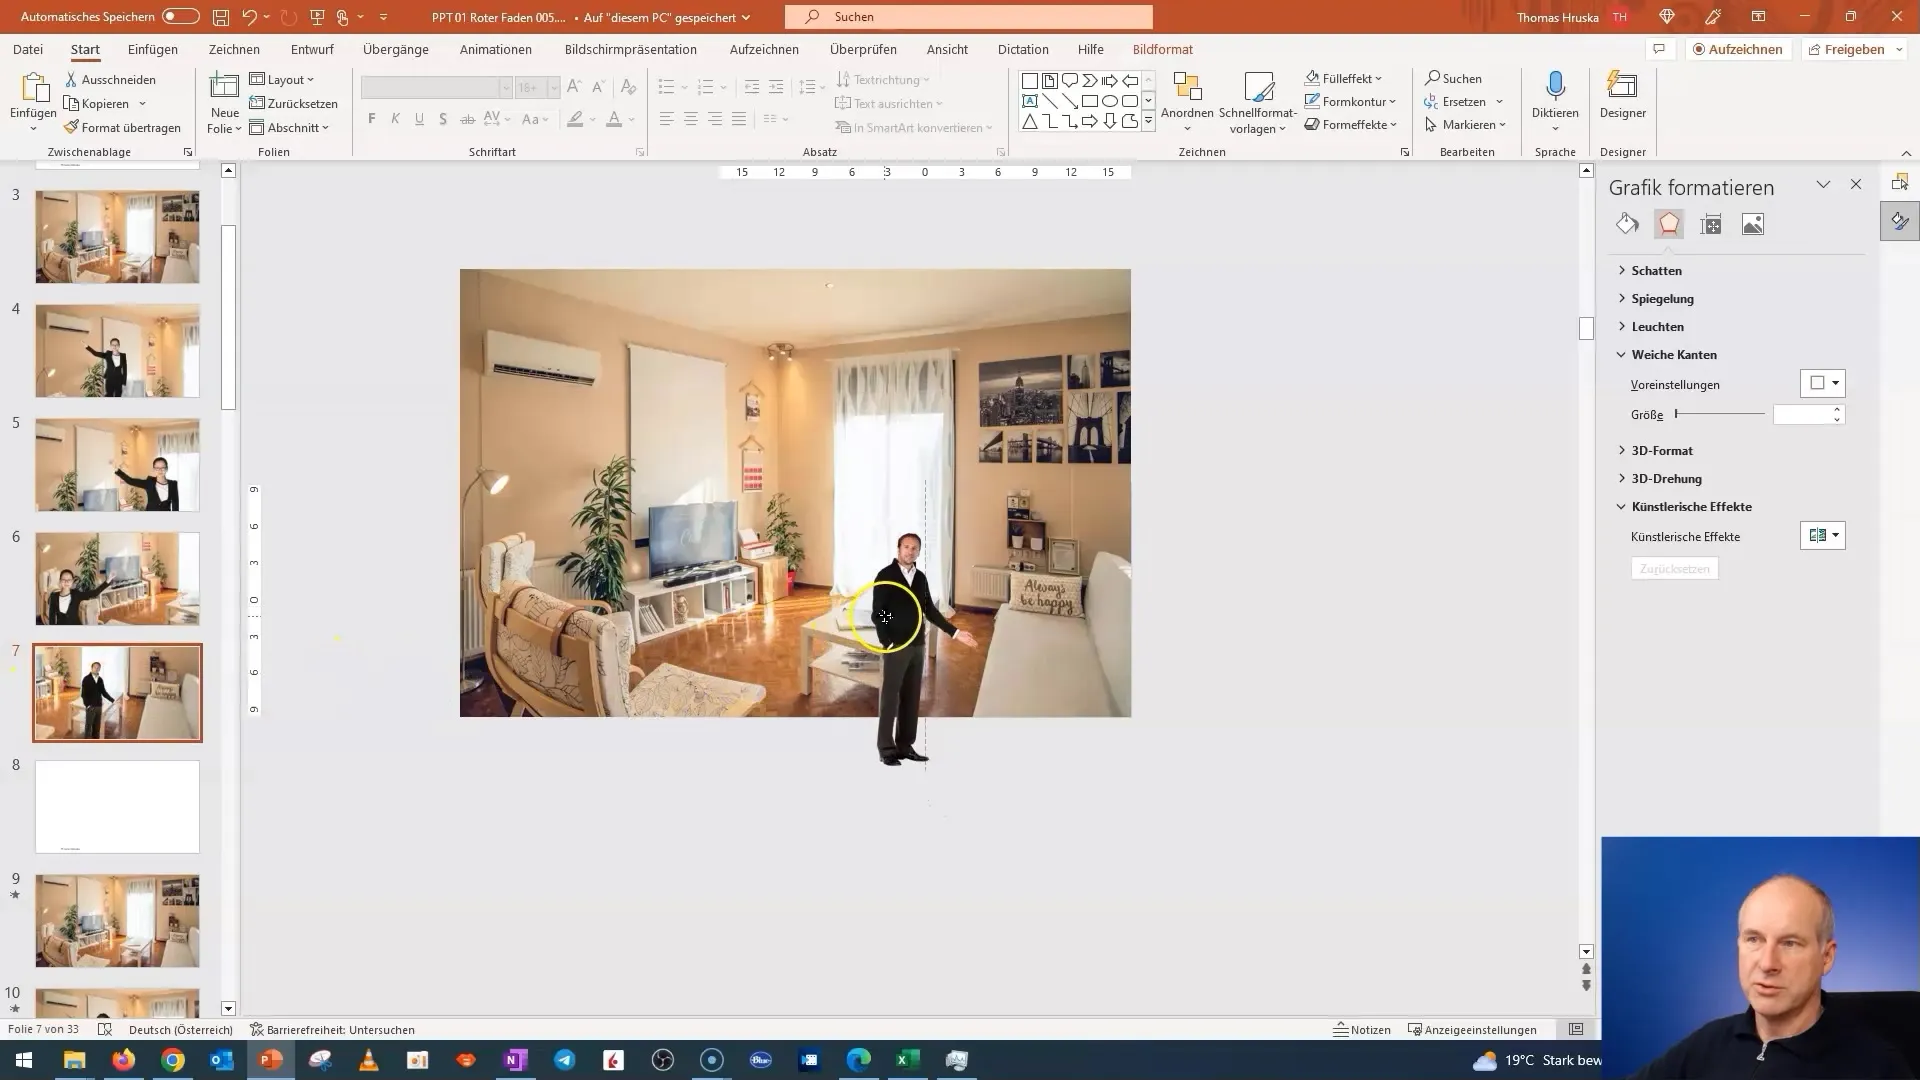This screenshot has width=1920, height=1080.
Task: Toggle Barriere freiheit status bar indicator
Action: coord(332,1029)
